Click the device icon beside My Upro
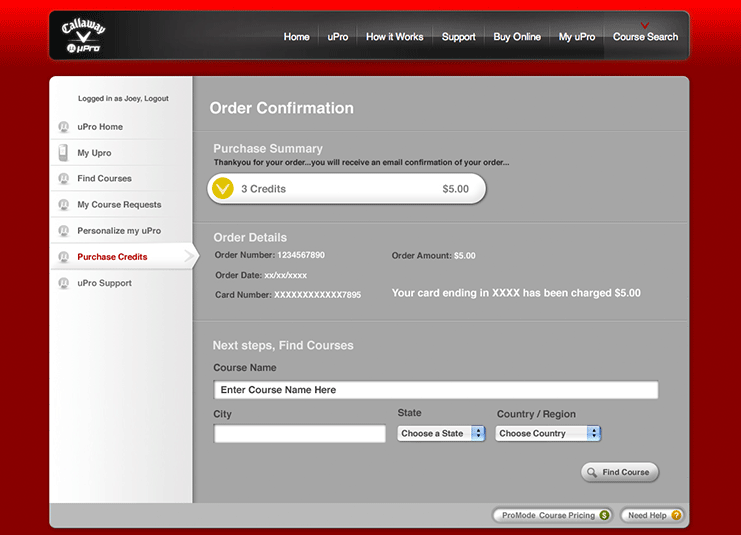Viewport: 741px width, 535px height. tap(63, 153)
